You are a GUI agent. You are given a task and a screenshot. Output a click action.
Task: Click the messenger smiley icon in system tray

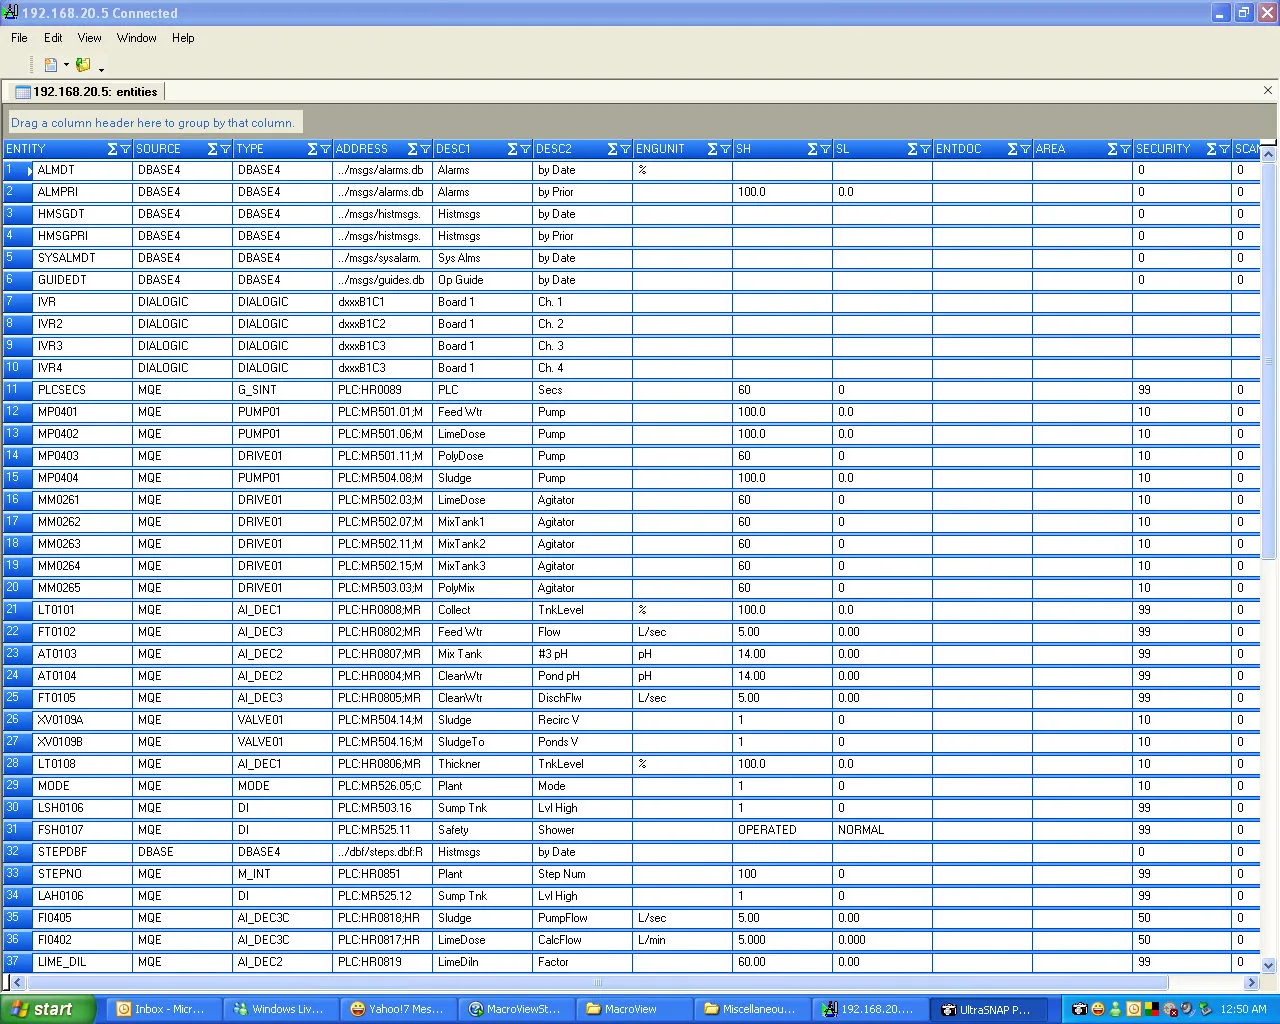coord(1098,1009)
